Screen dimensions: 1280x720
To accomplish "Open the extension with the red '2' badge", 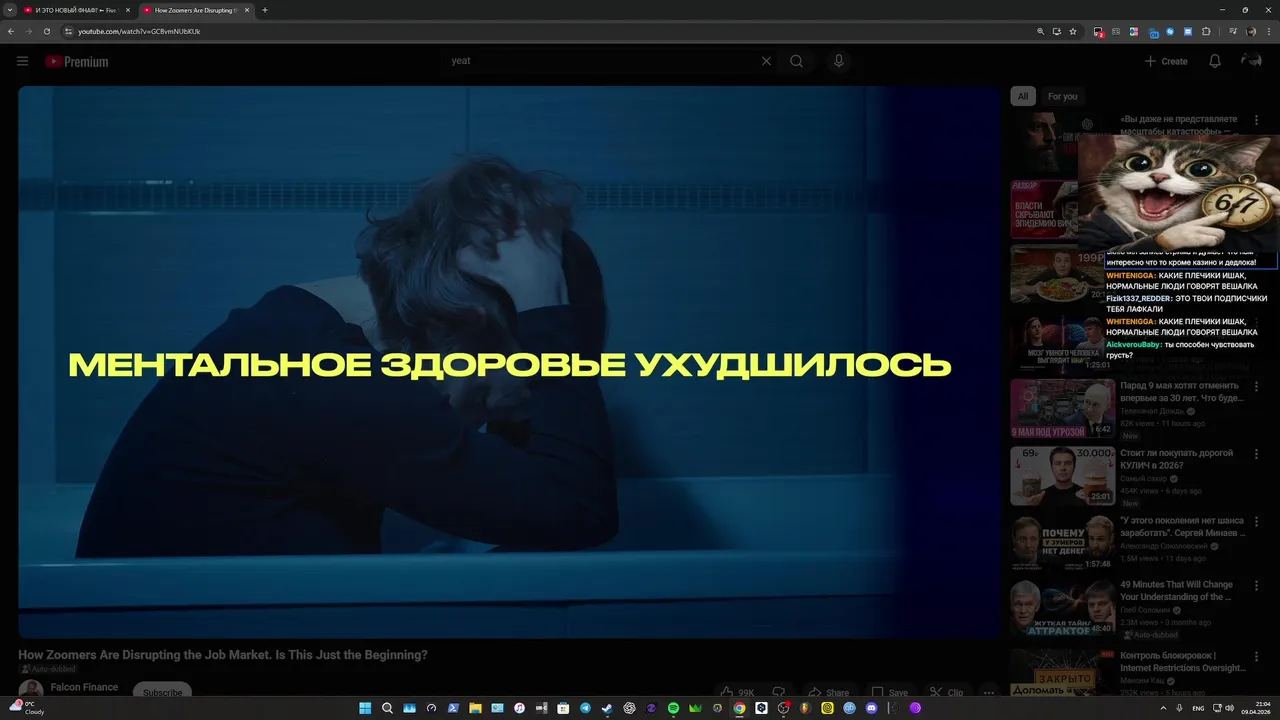I will click(x=1099, y=32).
